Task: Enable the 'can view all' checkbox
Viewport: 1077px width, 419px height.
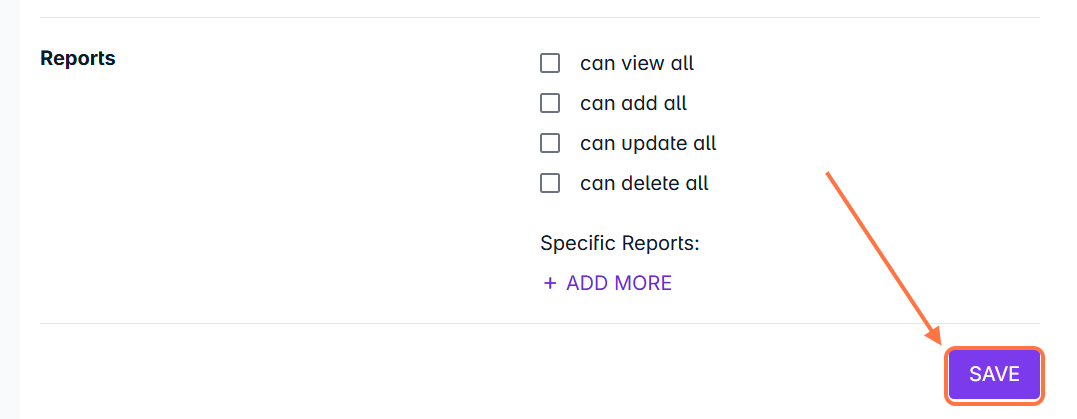Action: [x=550, y=63]
